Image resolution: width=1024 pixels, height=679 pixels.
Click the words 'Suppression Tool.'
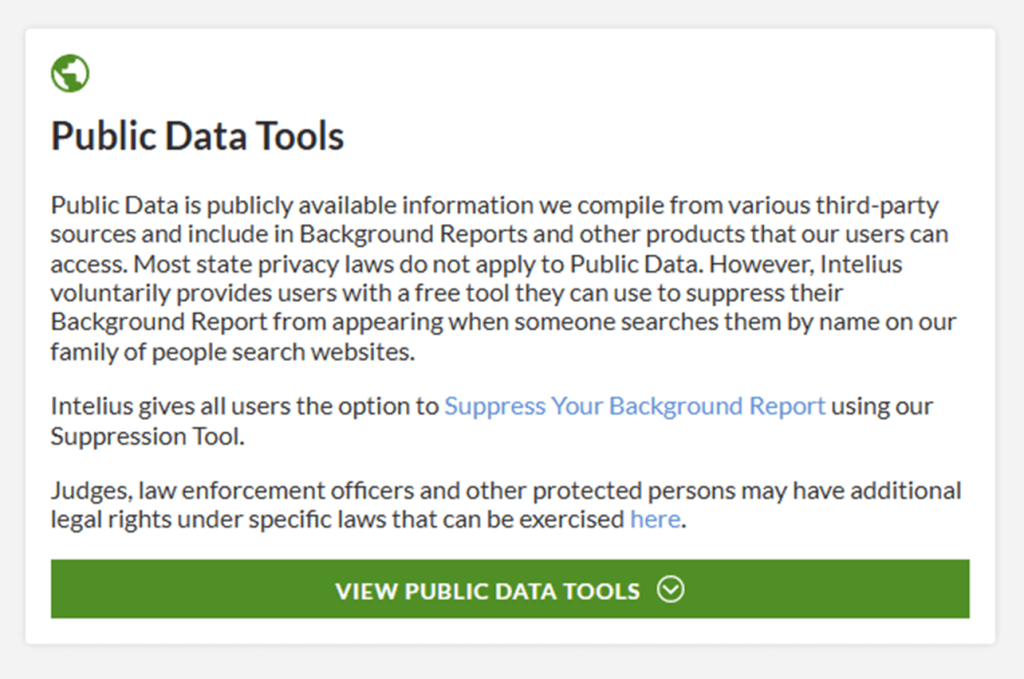click(x=146, y=436)
